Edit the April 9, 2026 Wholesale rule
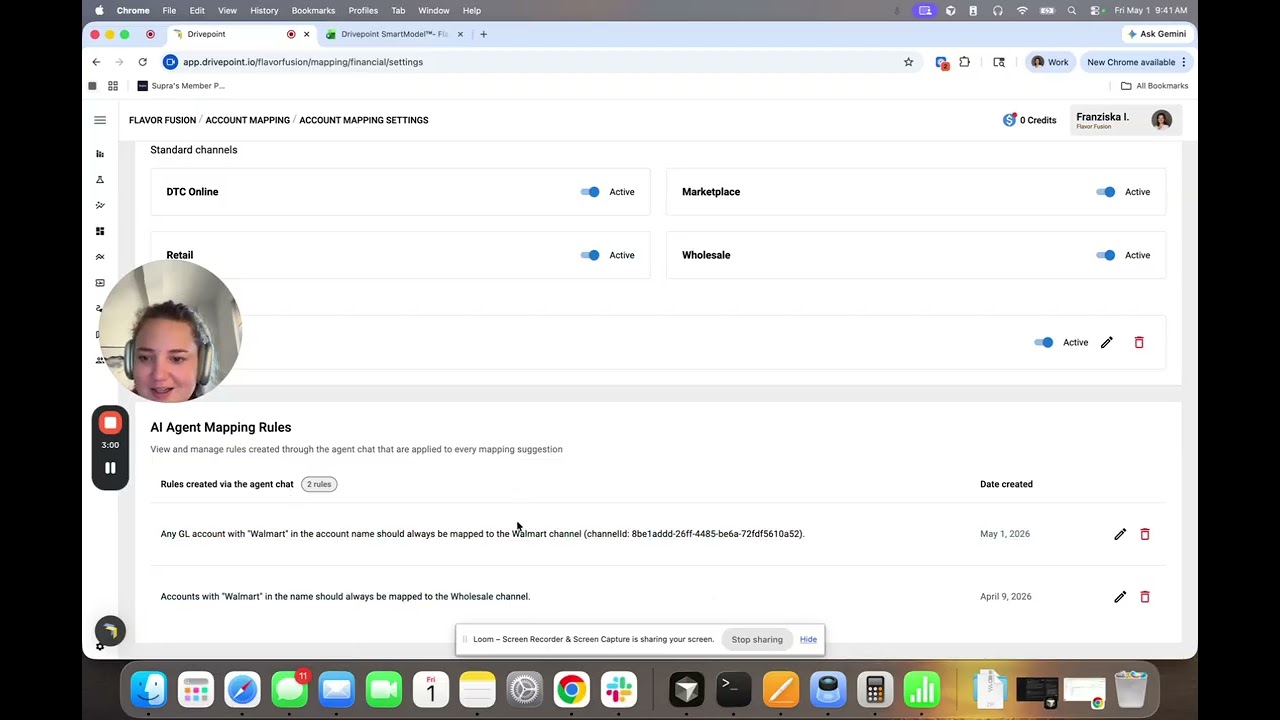The height and width of the screenshot is (720, 1280). (x=1120, y=597)
